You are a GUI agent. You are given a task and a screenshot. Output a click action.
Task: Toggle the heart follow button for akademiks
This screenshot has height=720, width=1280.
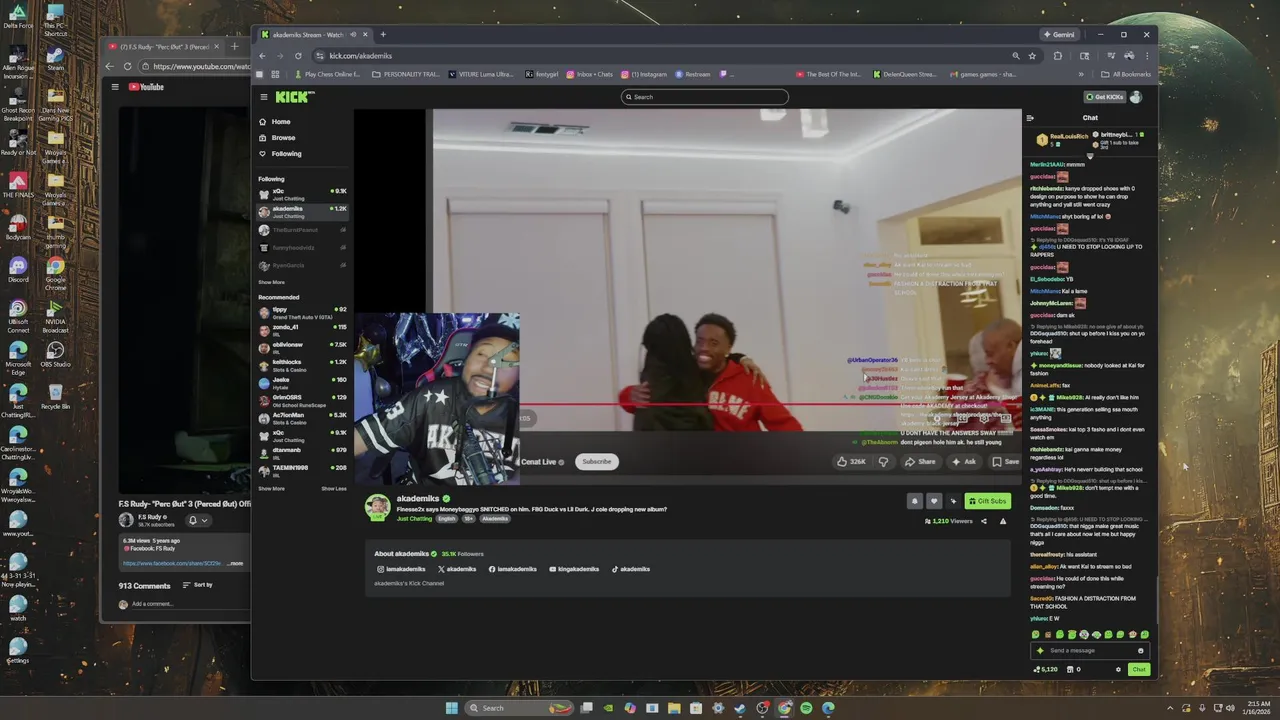tap(934, 502)
